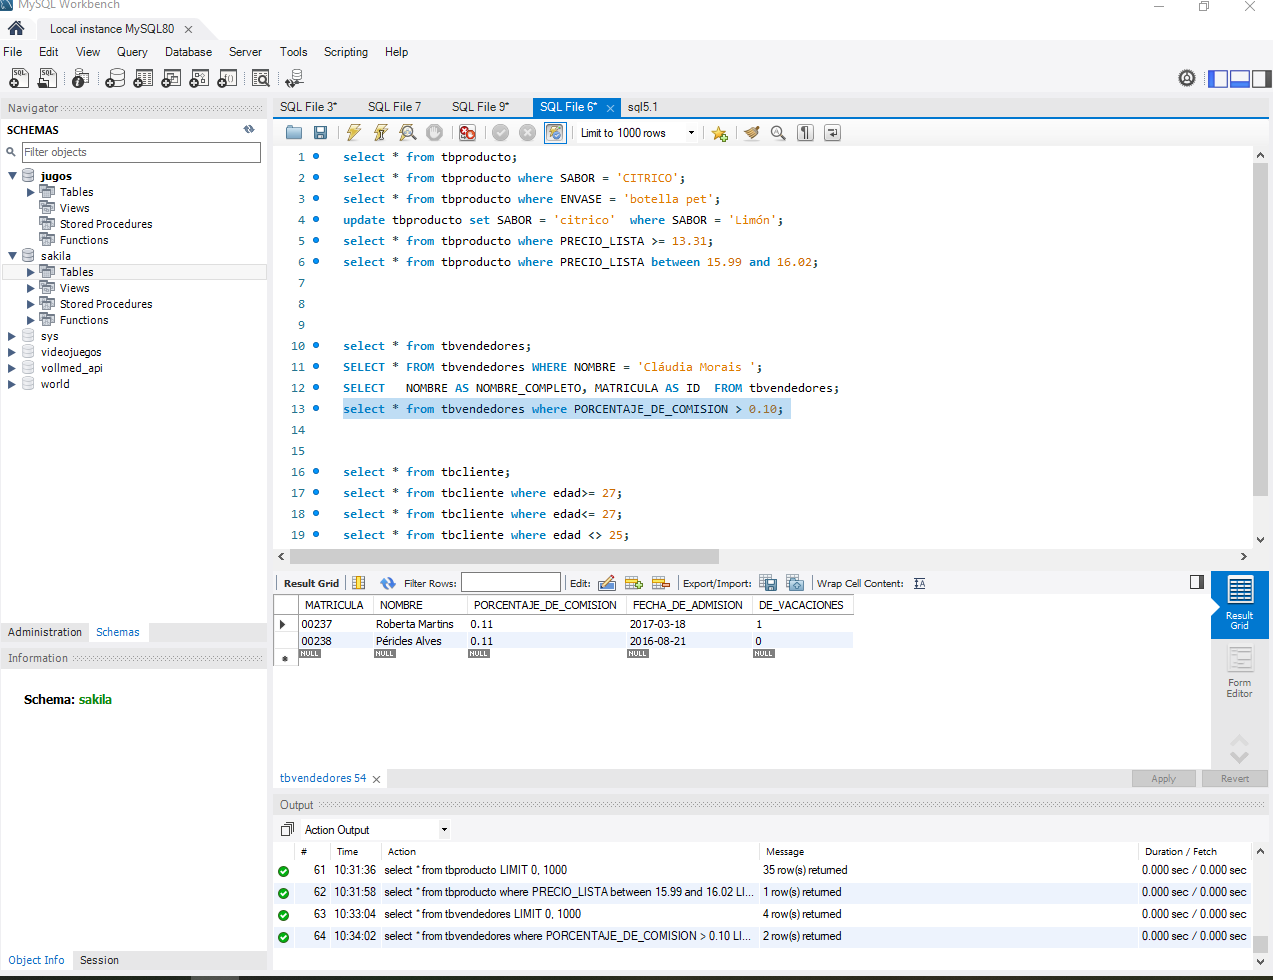Collapse the sakila schema
1273x980 pixels.
(x=12, y=256)
